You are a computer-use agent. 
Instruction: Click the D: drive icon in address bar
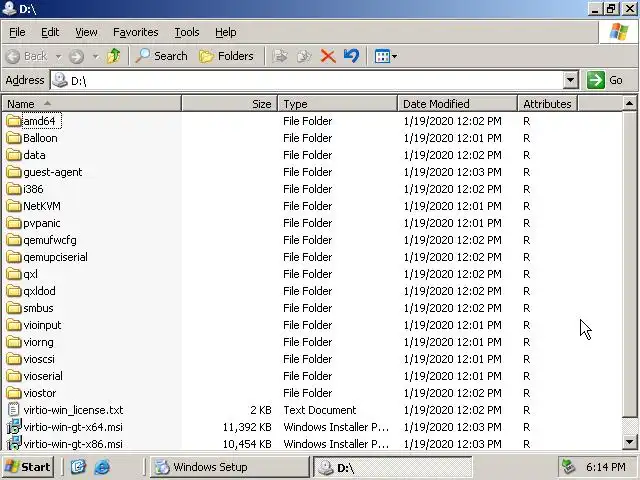pos(60,80)
